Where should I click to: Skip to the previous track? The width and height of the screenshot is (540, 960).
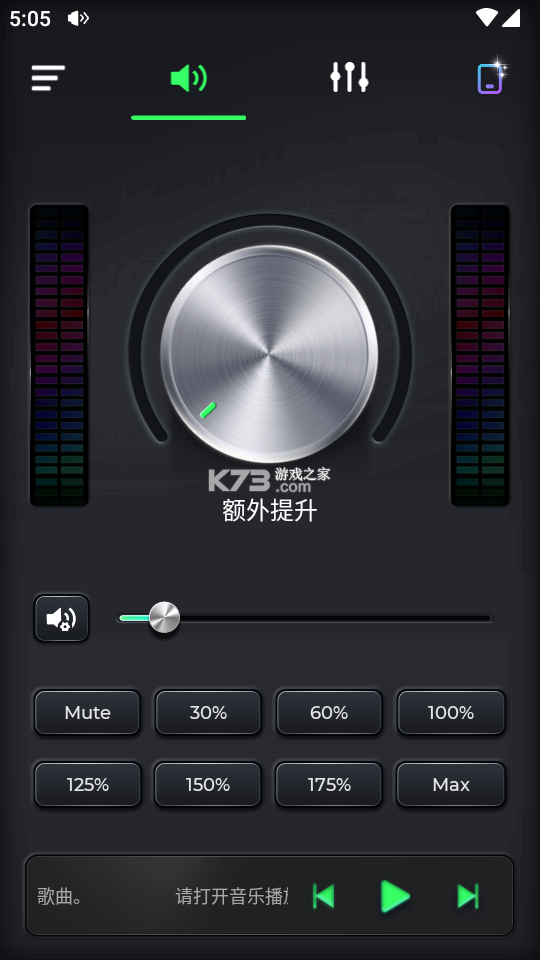(x=324, y=896)
